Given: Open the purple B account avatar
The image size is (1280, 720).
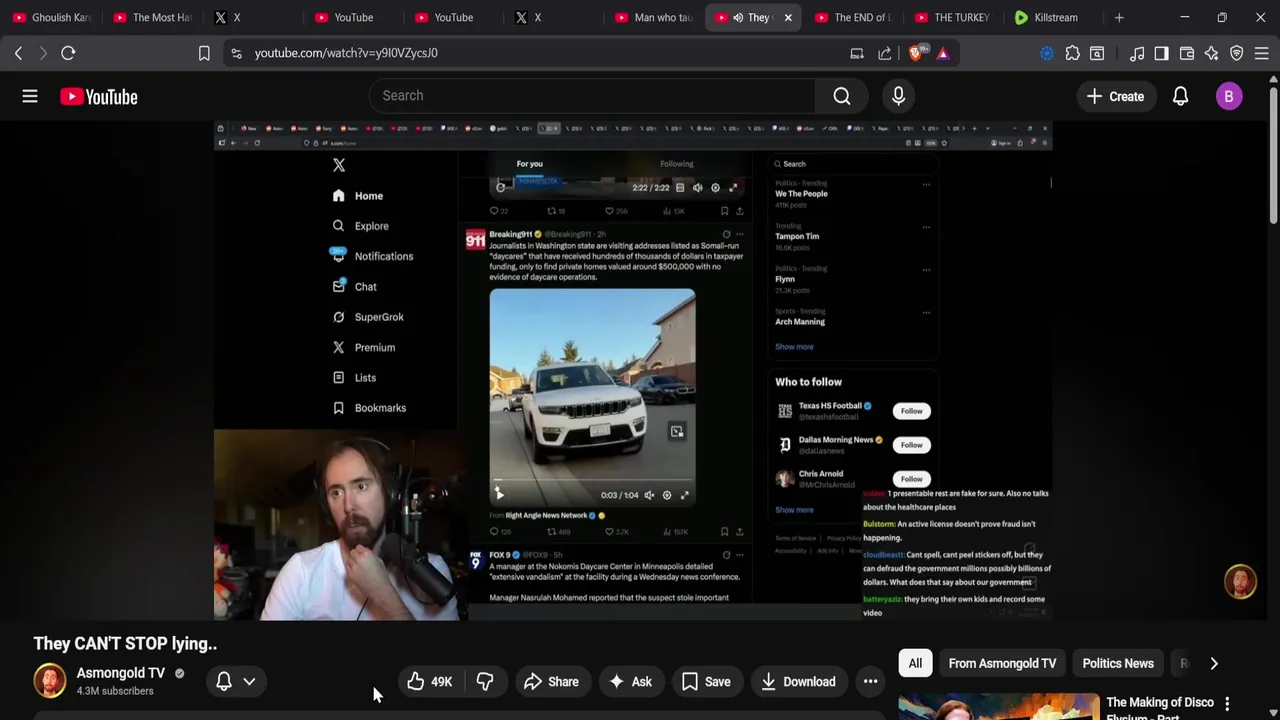Looking at the screenshot, I should pyautogui.click(x=1229, y=96).
